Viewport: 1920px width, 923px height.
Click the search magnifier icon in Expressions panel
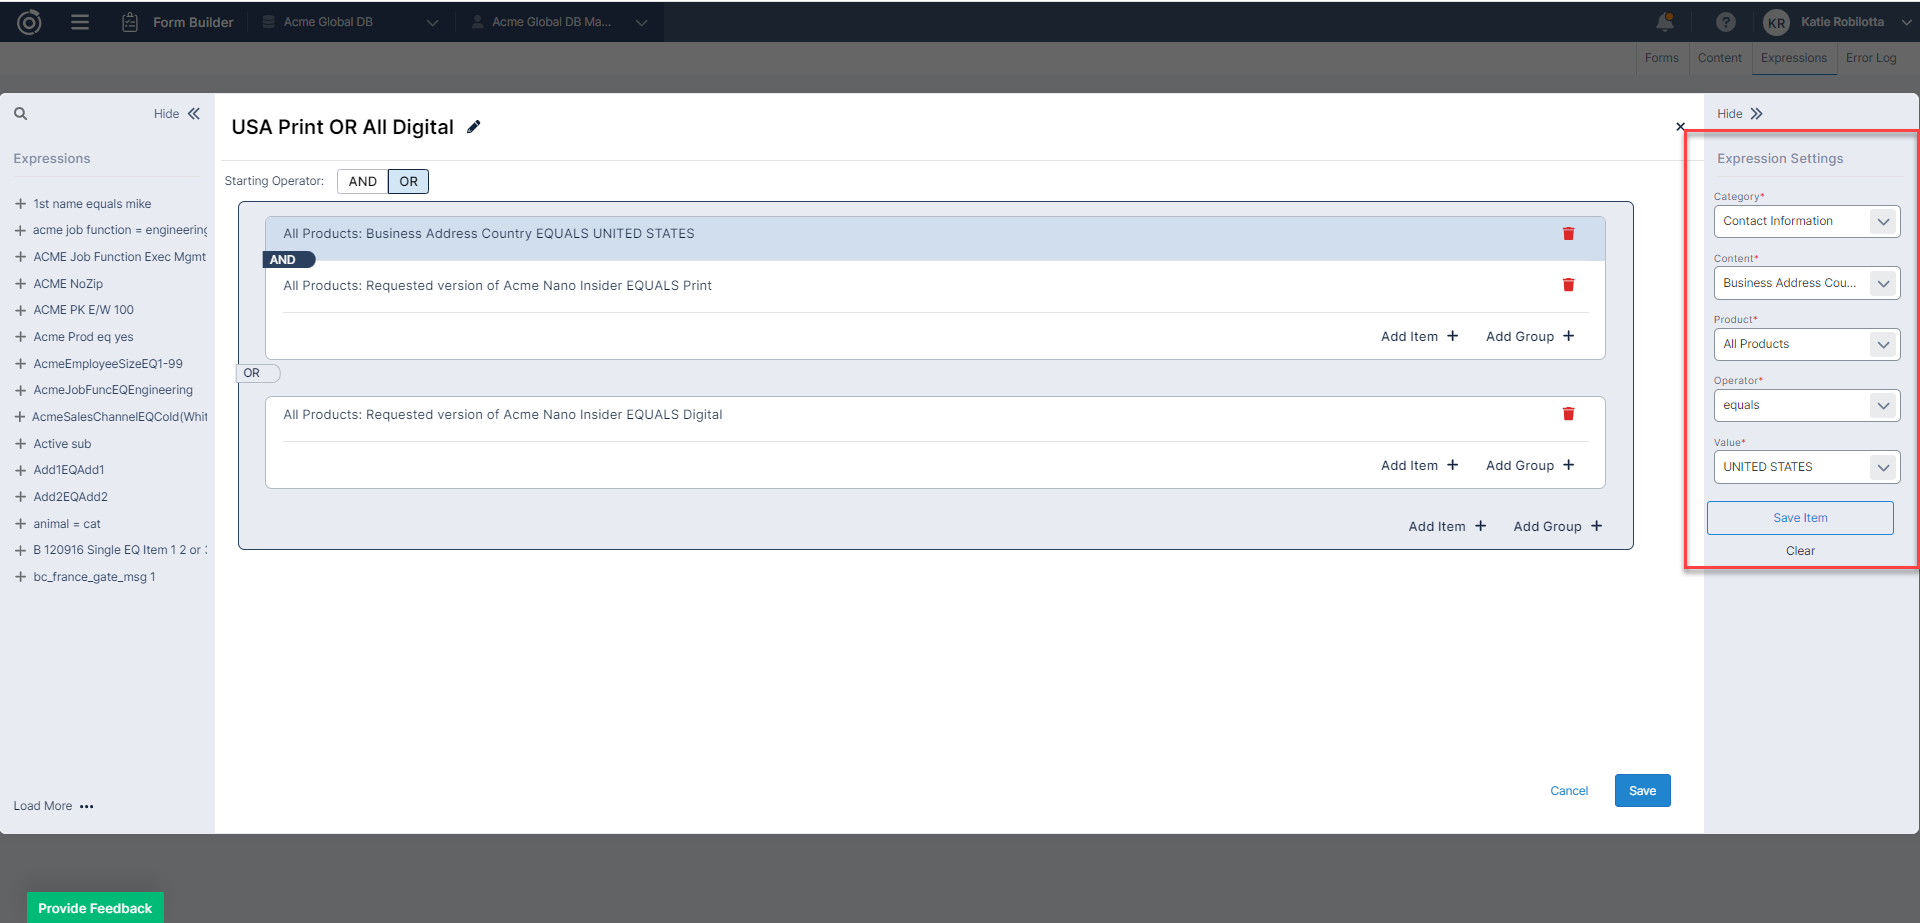(x=20, y=114)
